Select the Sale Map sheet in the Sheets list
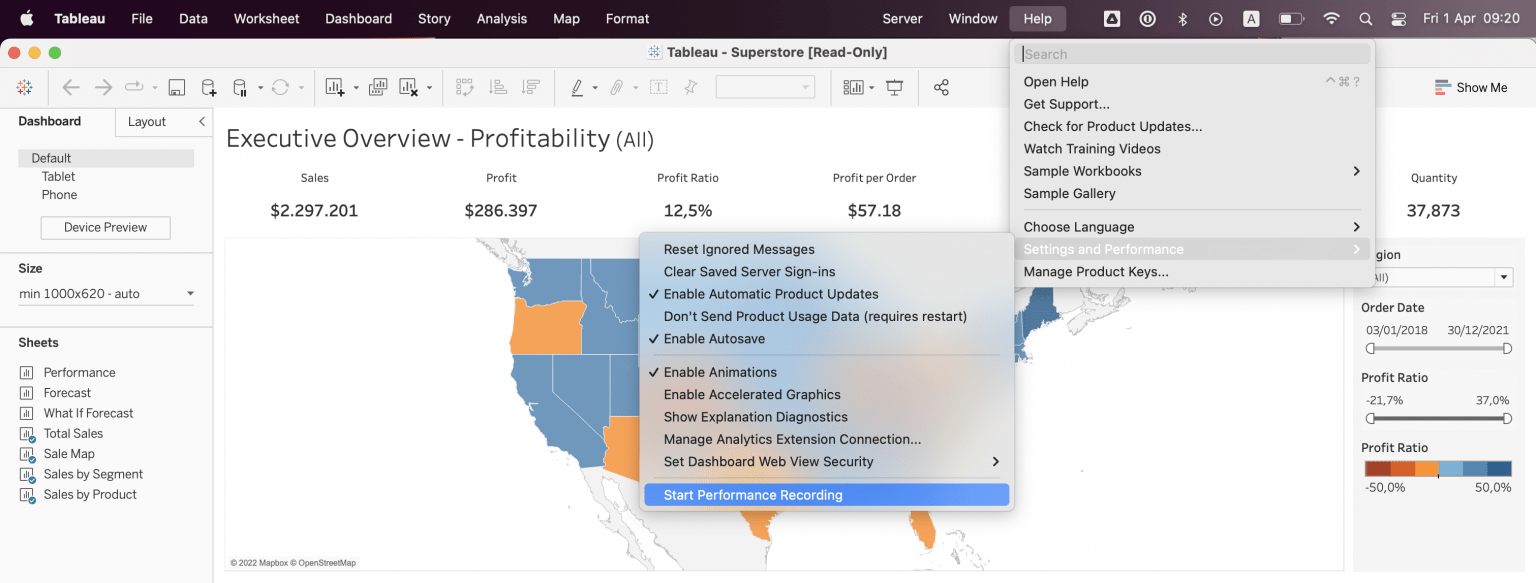Viewport: 1536px width, 583px height. click(69, 453)
